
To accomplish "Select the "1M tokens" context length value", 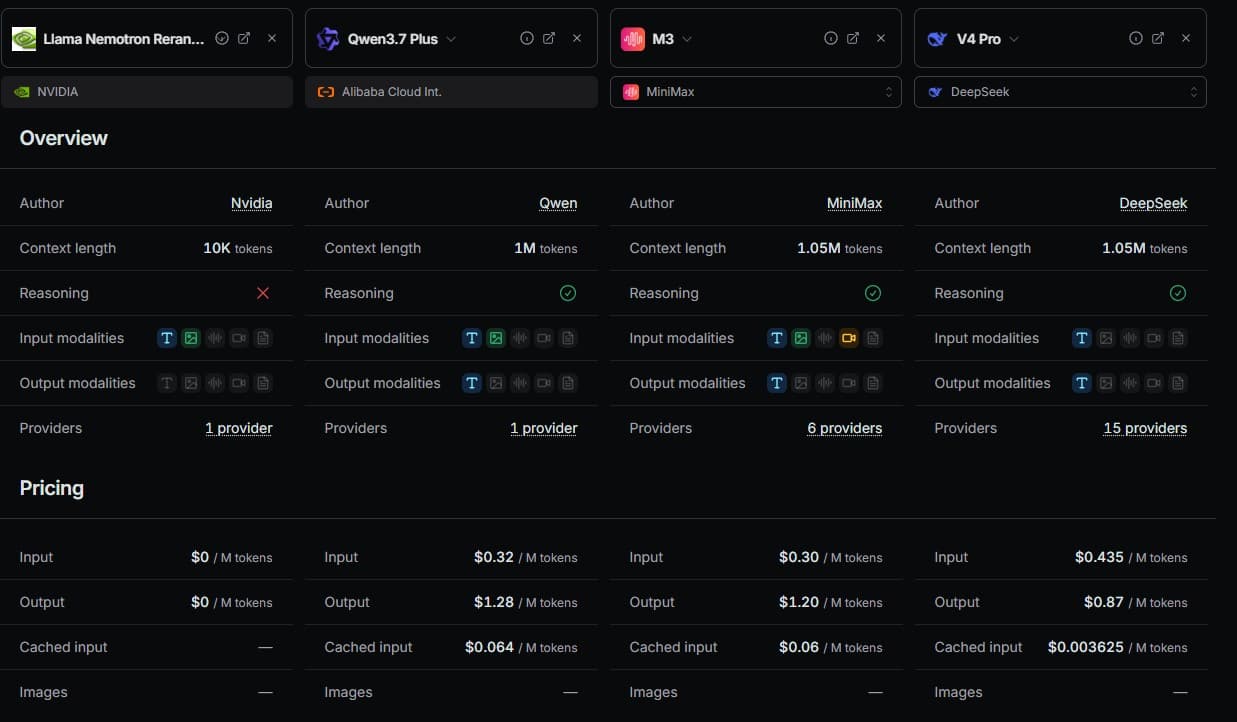I will (546, 248).
